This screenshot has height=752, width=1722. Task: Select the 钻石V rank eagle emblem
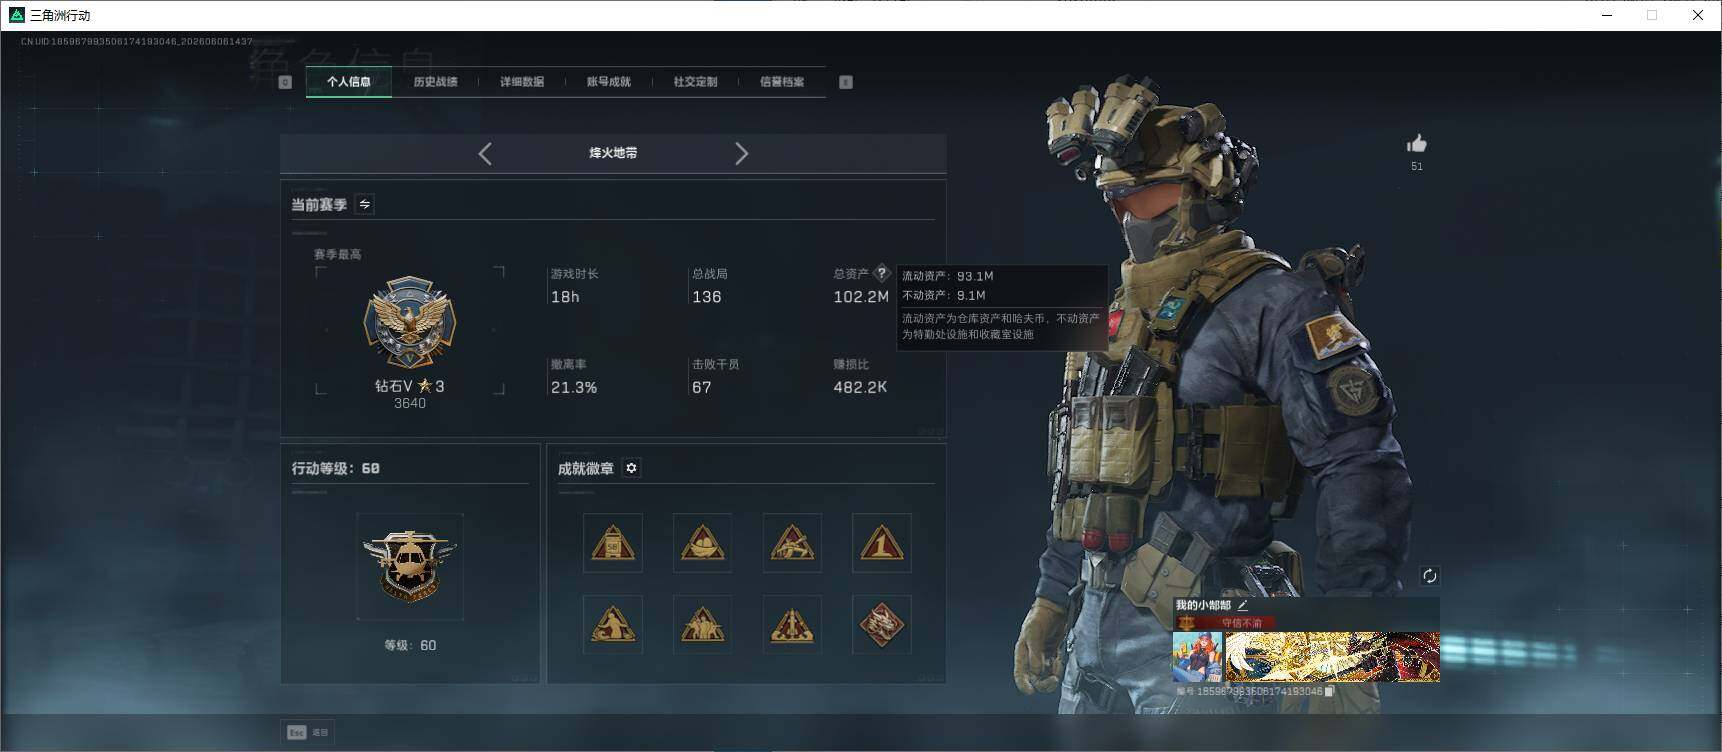pos(409,322)
